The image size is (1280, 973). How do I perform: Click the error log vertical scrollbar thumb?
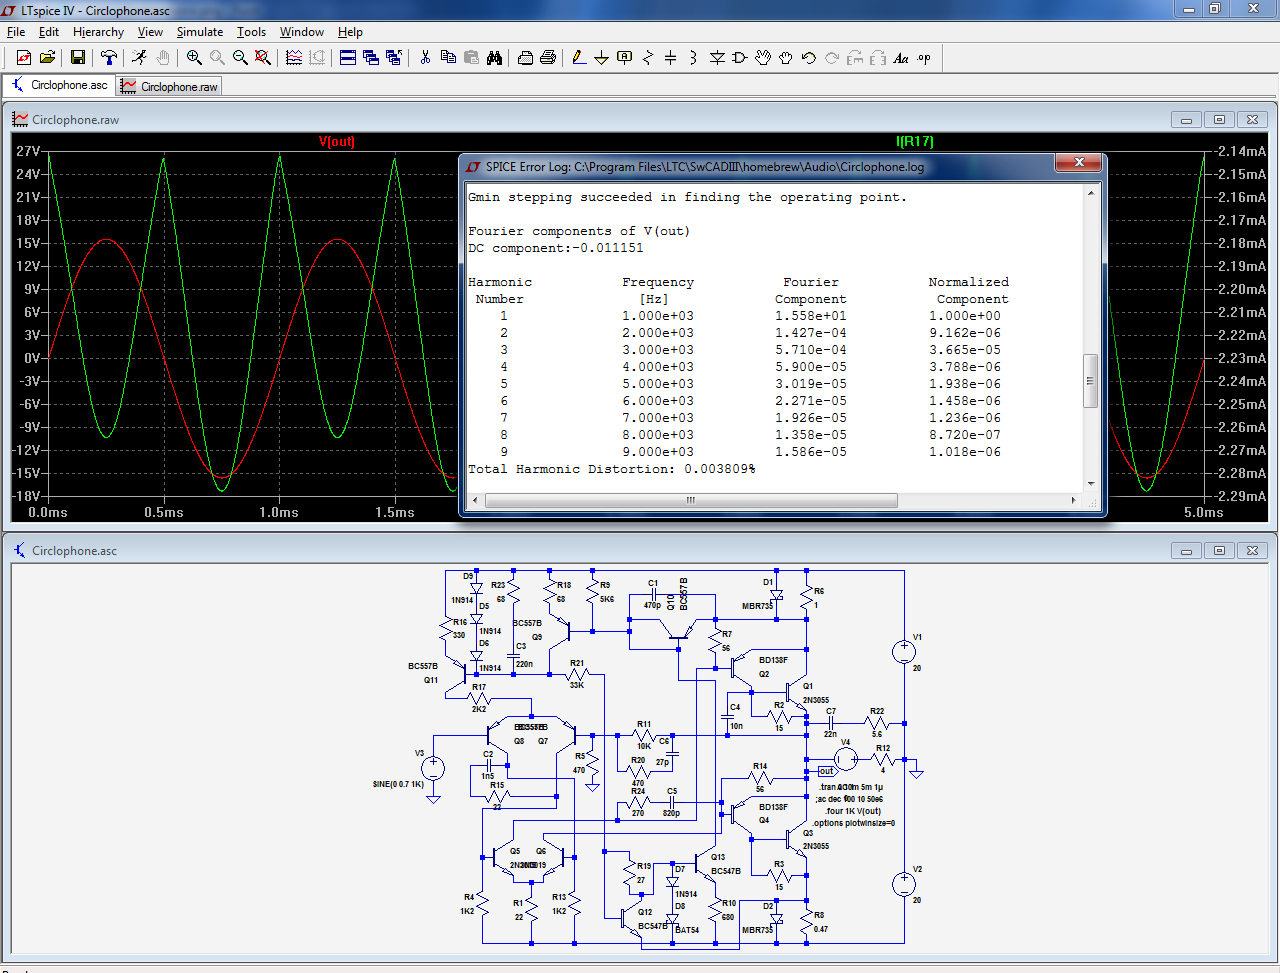point(1090,381)
